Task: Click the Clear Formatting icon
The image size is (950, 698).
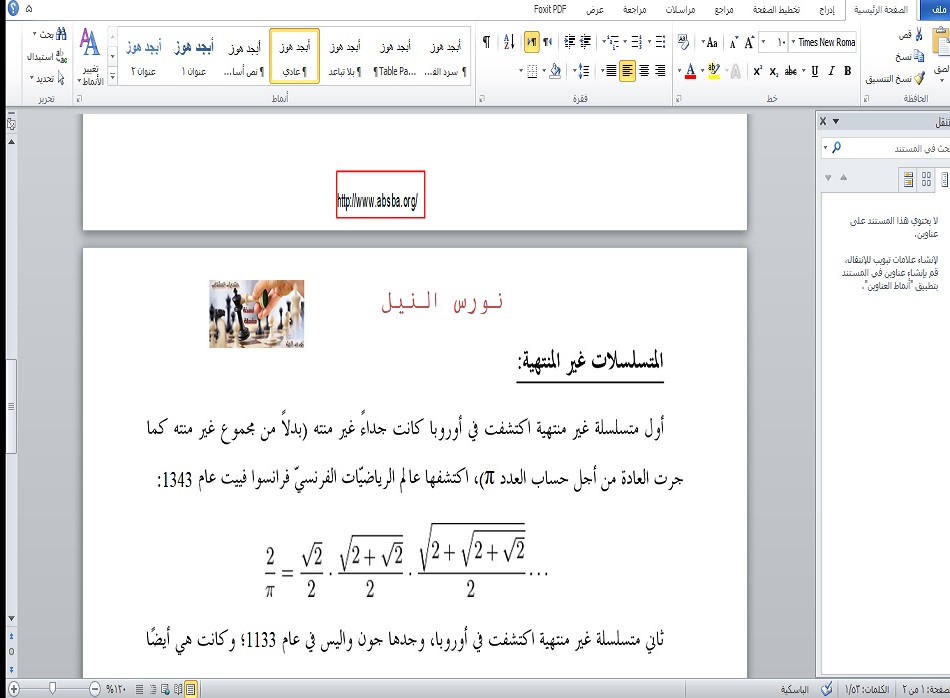Action: pos(683,42)
